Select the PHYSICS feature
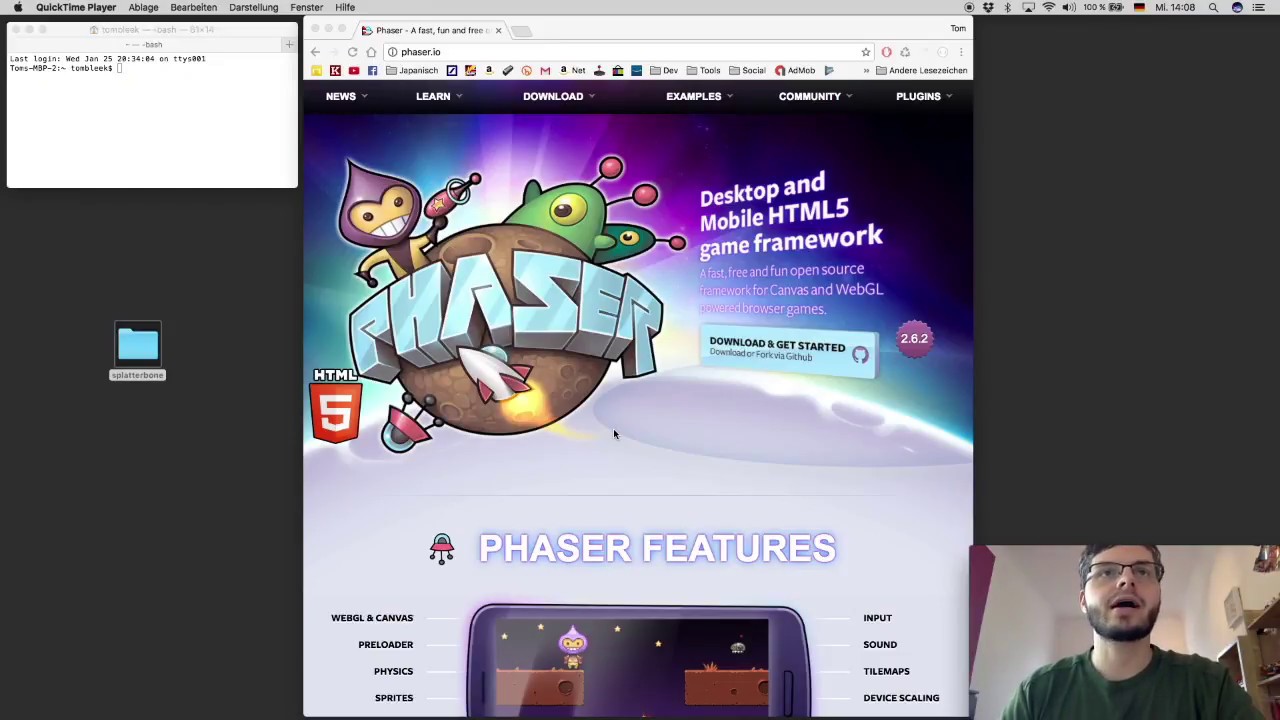The width and height of the screenshot is (1280, 720). [393, 671]
